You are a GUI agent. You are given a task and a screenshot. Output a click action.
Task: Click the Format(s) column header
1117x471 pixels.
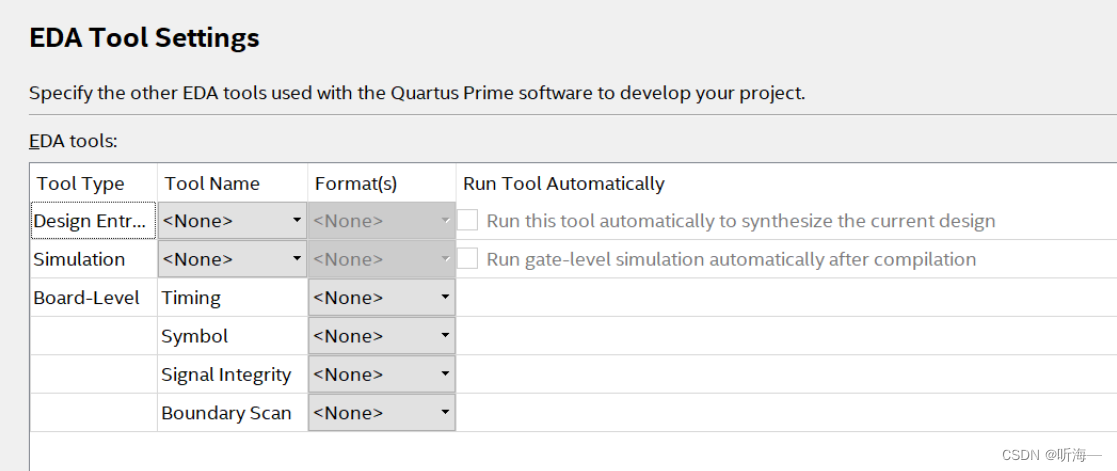tap(356, 183)
